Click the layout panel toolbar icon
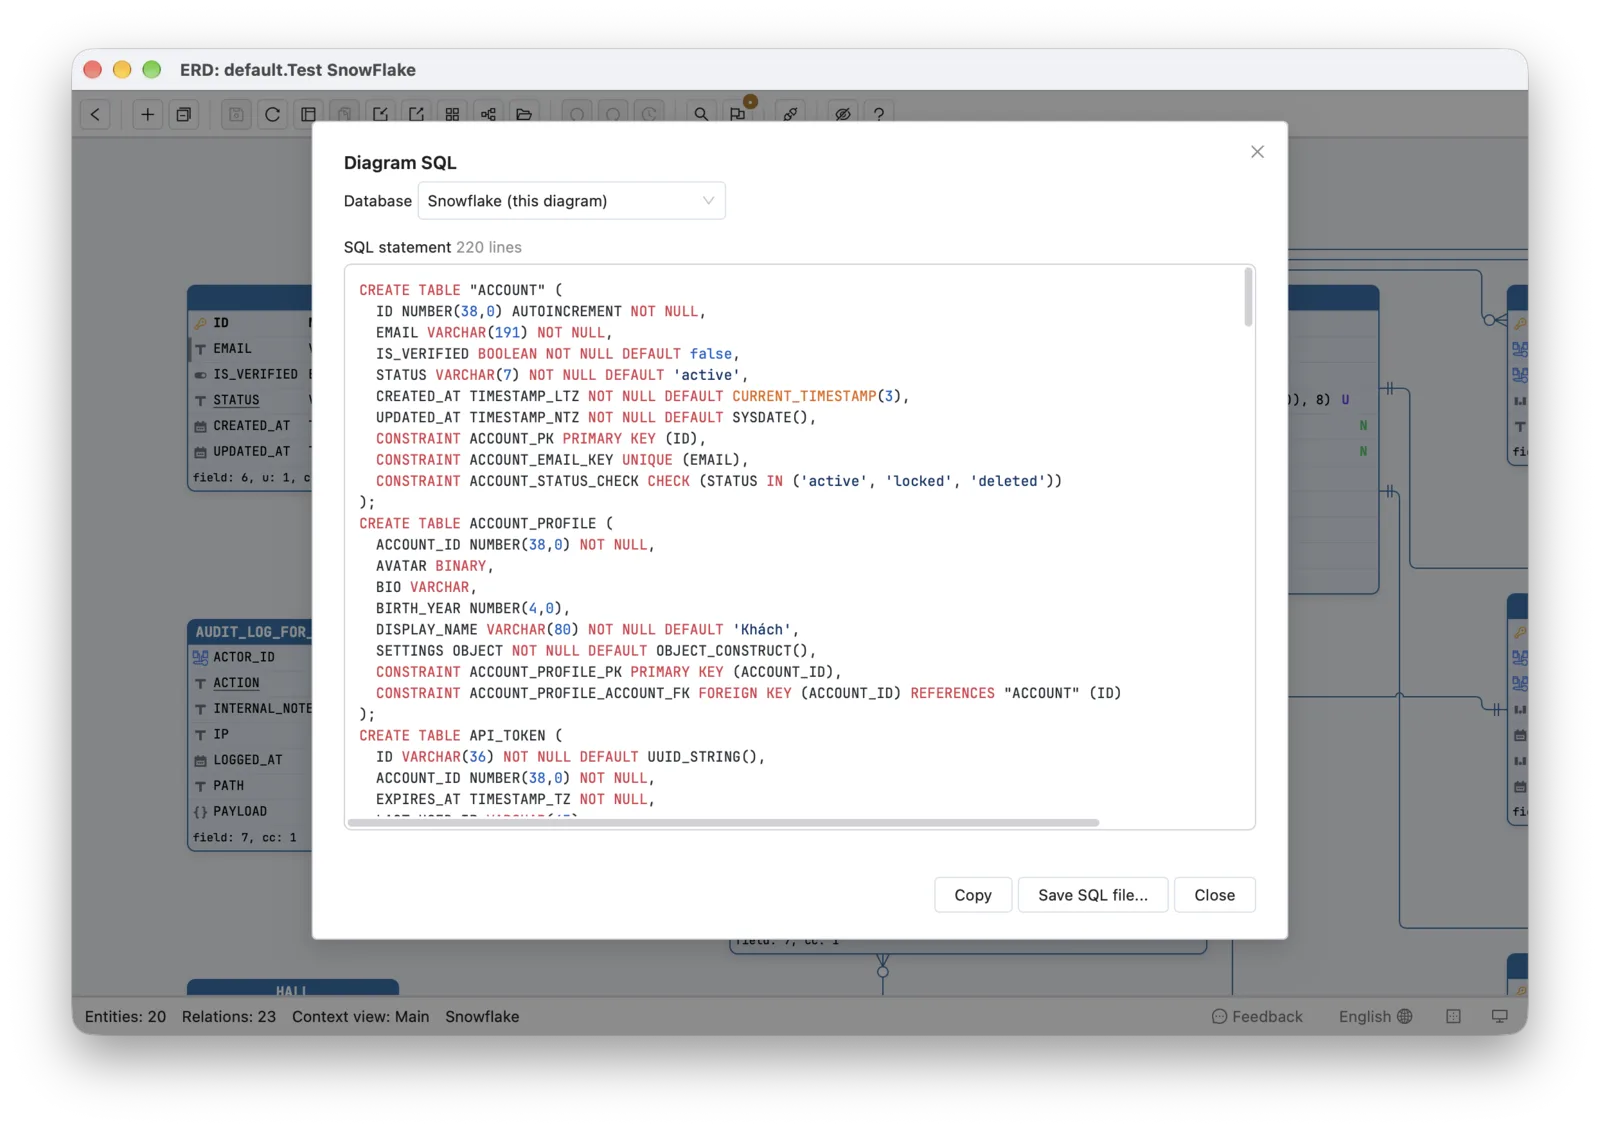The image size is (1600, 1130). [308, 114]
